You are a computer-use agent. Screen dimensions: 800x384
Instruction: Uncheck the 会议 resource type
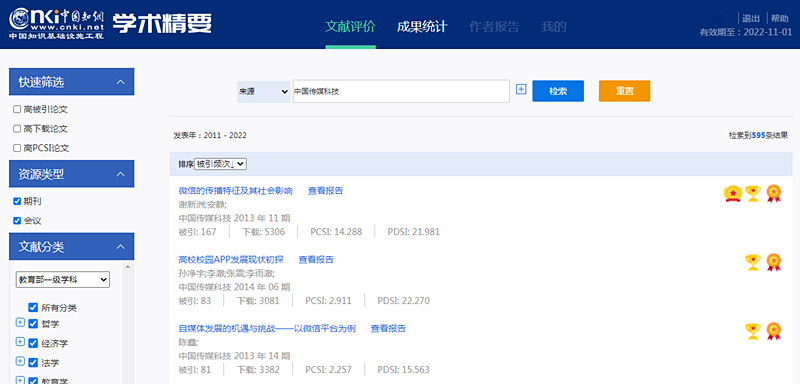[17, 221]
